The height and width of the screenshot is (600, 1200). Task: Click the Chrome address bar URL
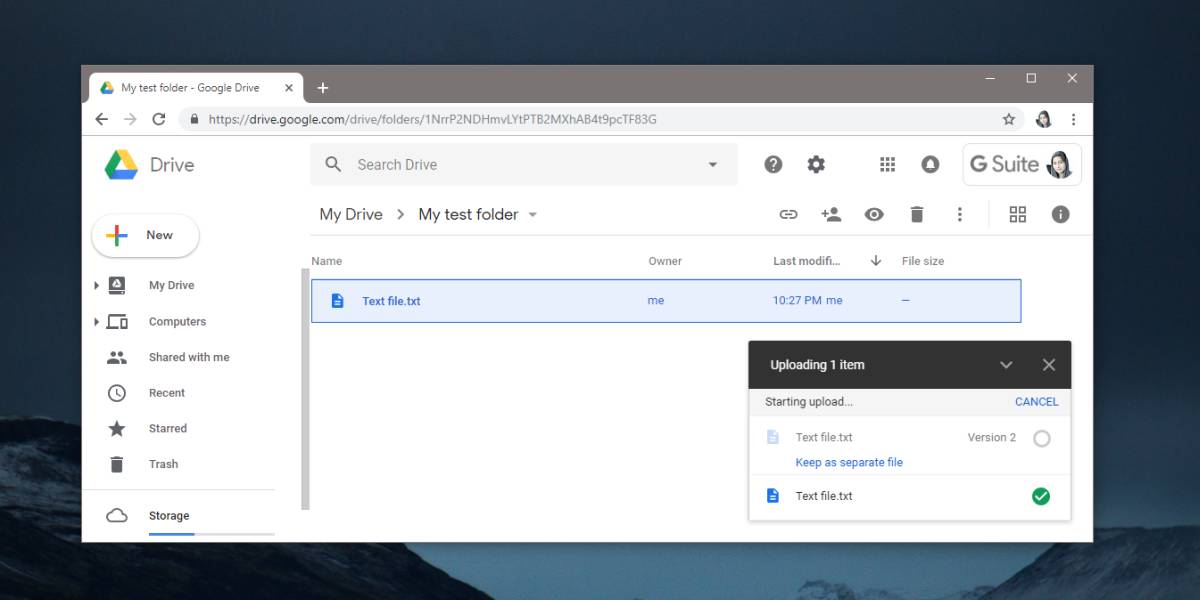(x=433, y=119)
